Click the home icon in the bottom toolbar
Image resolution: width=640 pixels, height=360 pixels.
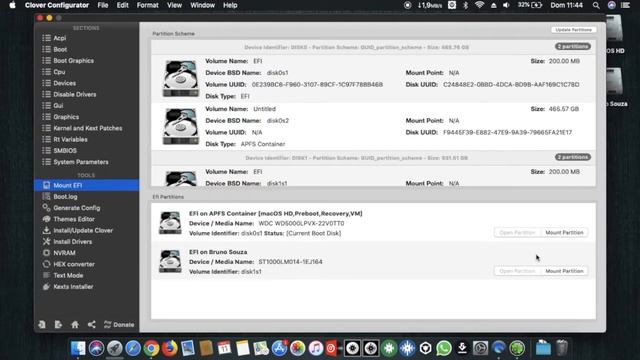point(75,324)
